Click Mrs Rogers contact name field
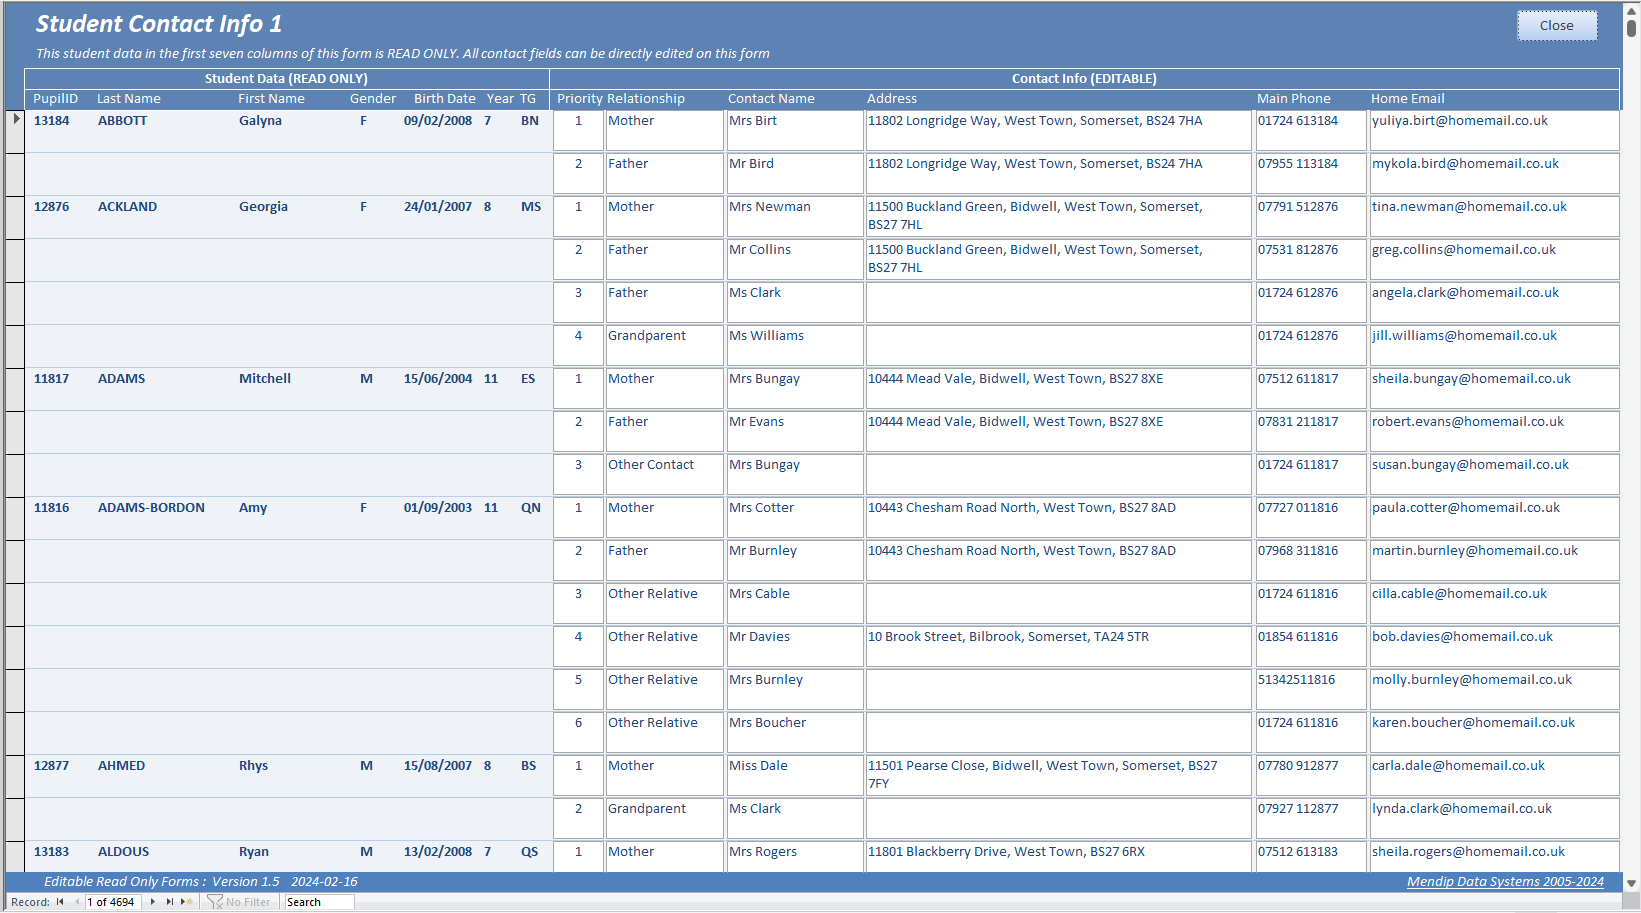The width and height of the screenshot is (1641, 913). click(x=795, y=856)
